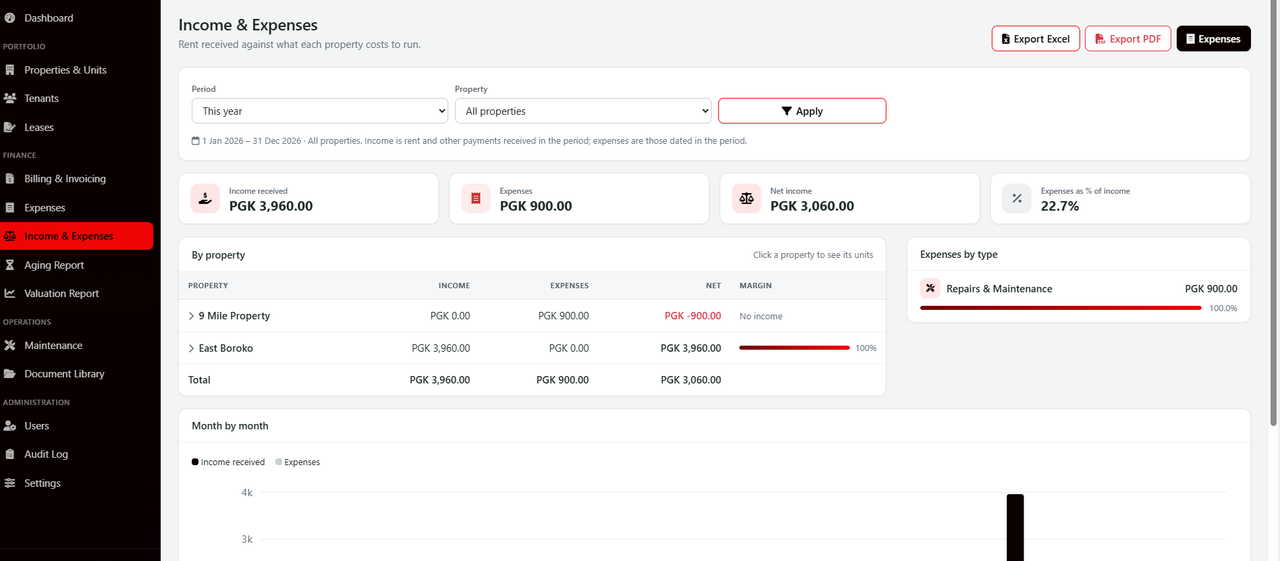
Task: Click the Users icon in sidebar
Action: 10,426
